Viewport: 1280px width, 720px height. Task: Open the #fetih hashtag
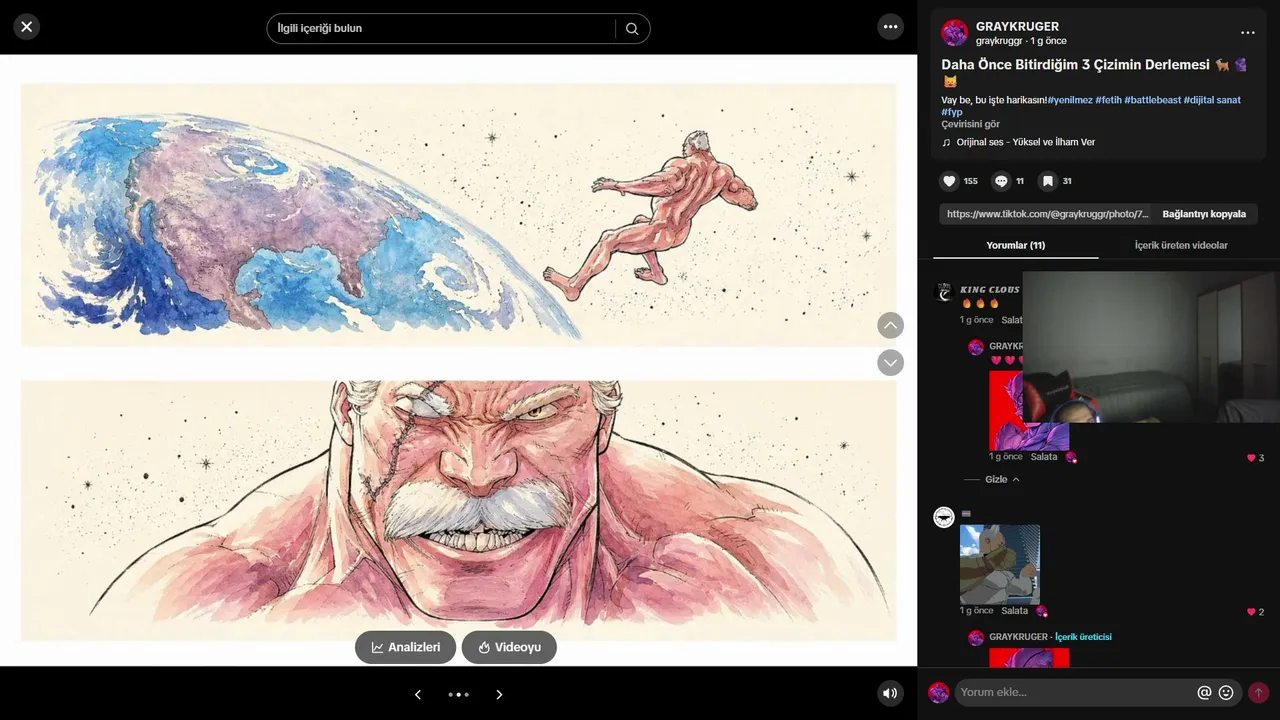[x=1108, y=100]
